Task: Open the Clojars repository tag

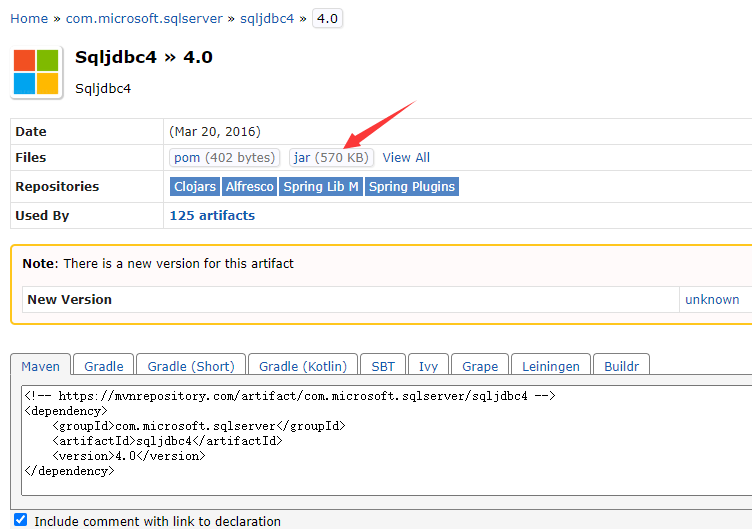Action: click(x=195, y=186)
